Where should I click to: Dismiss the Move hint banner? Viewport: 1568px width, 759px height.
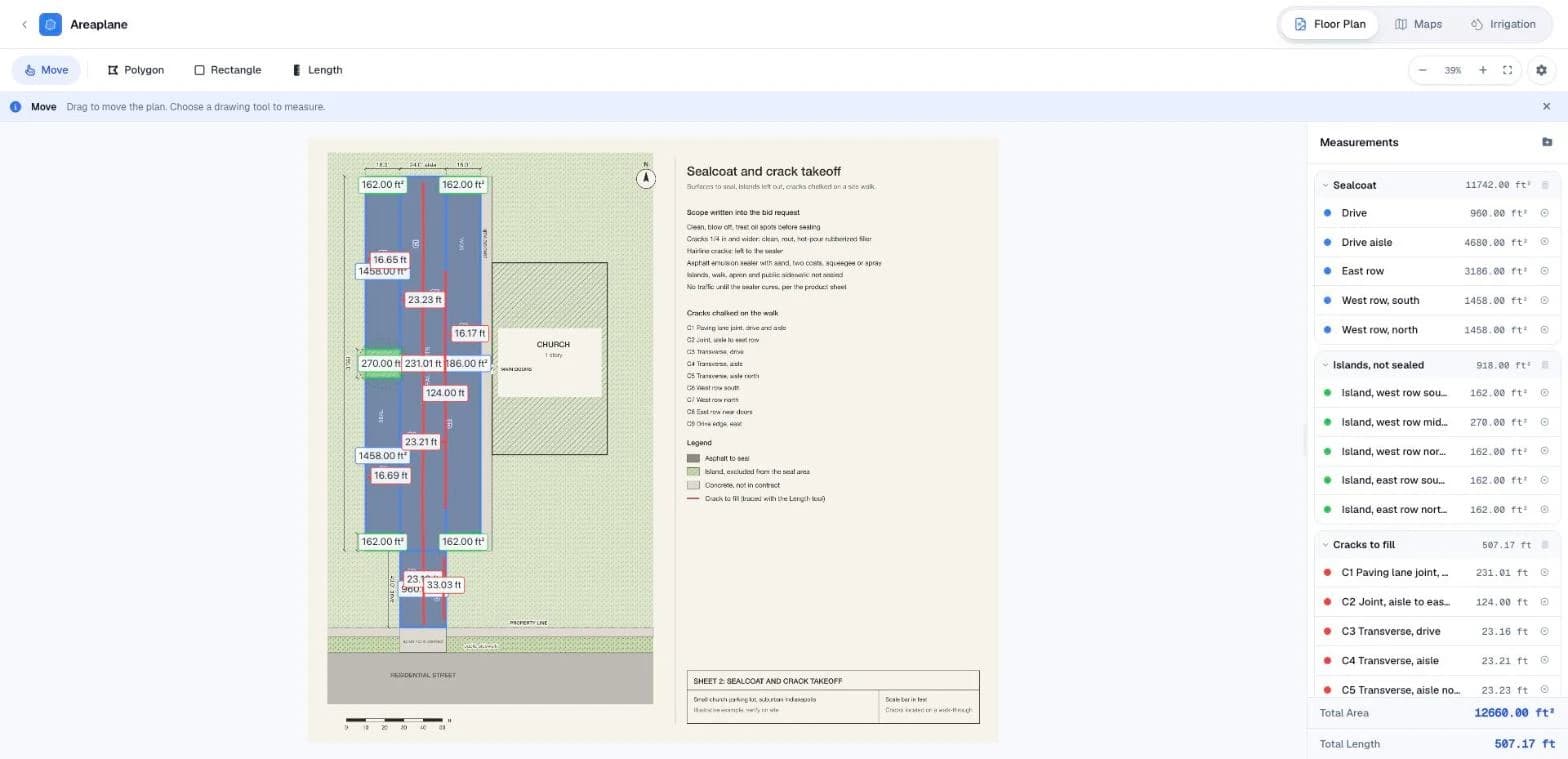coord(1546,106)
